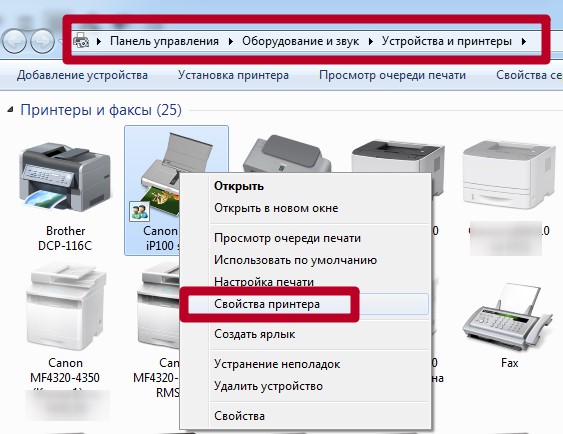Expand arrow after Панель управления breadcrumb

231,42
